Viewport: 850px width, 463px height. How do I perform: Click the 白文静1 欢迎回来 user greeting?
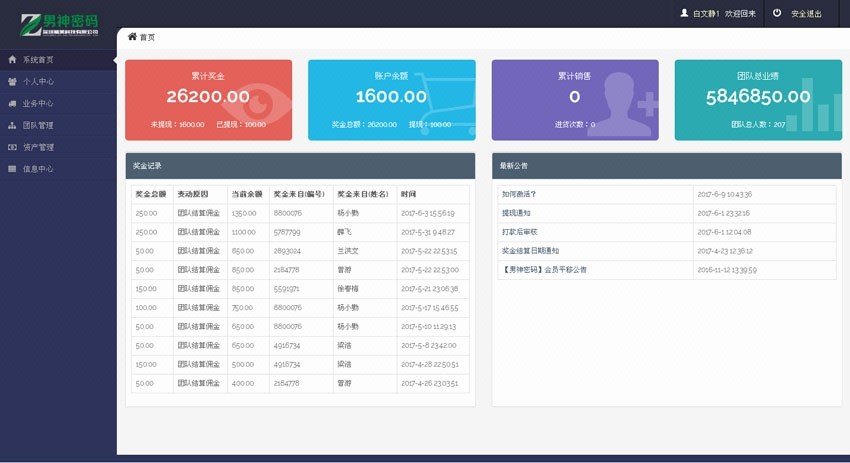click(x=724, y=14)
